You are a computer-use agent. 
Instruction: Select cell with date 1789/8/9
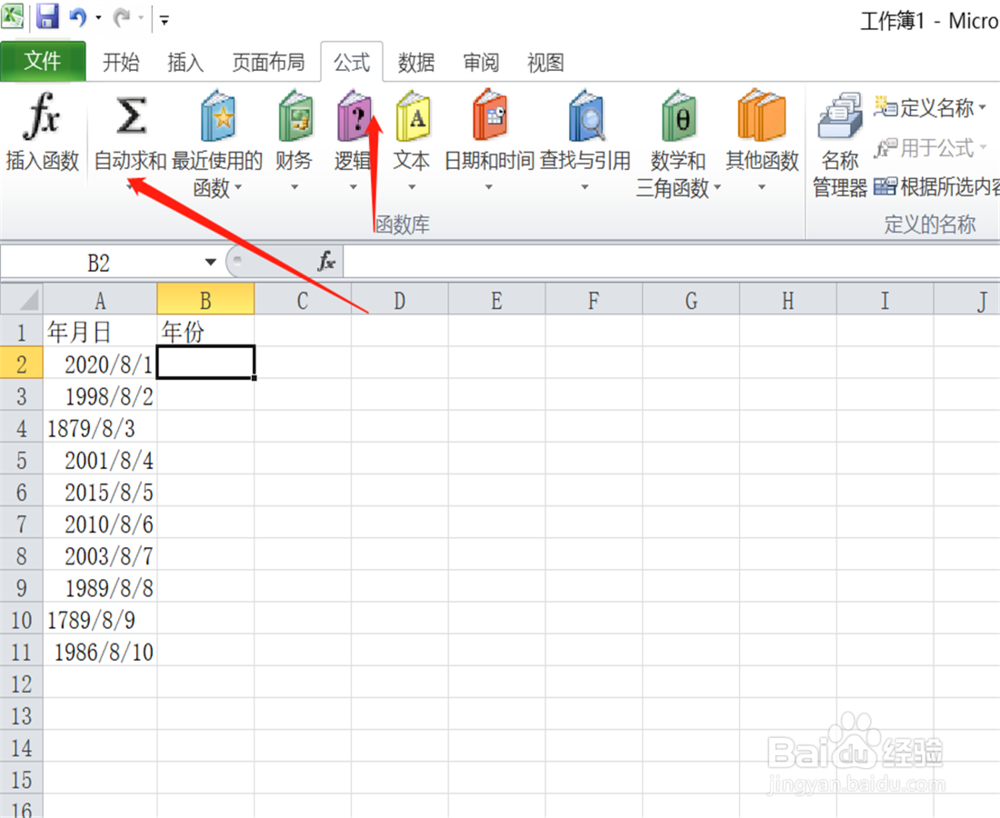point(100,619)
